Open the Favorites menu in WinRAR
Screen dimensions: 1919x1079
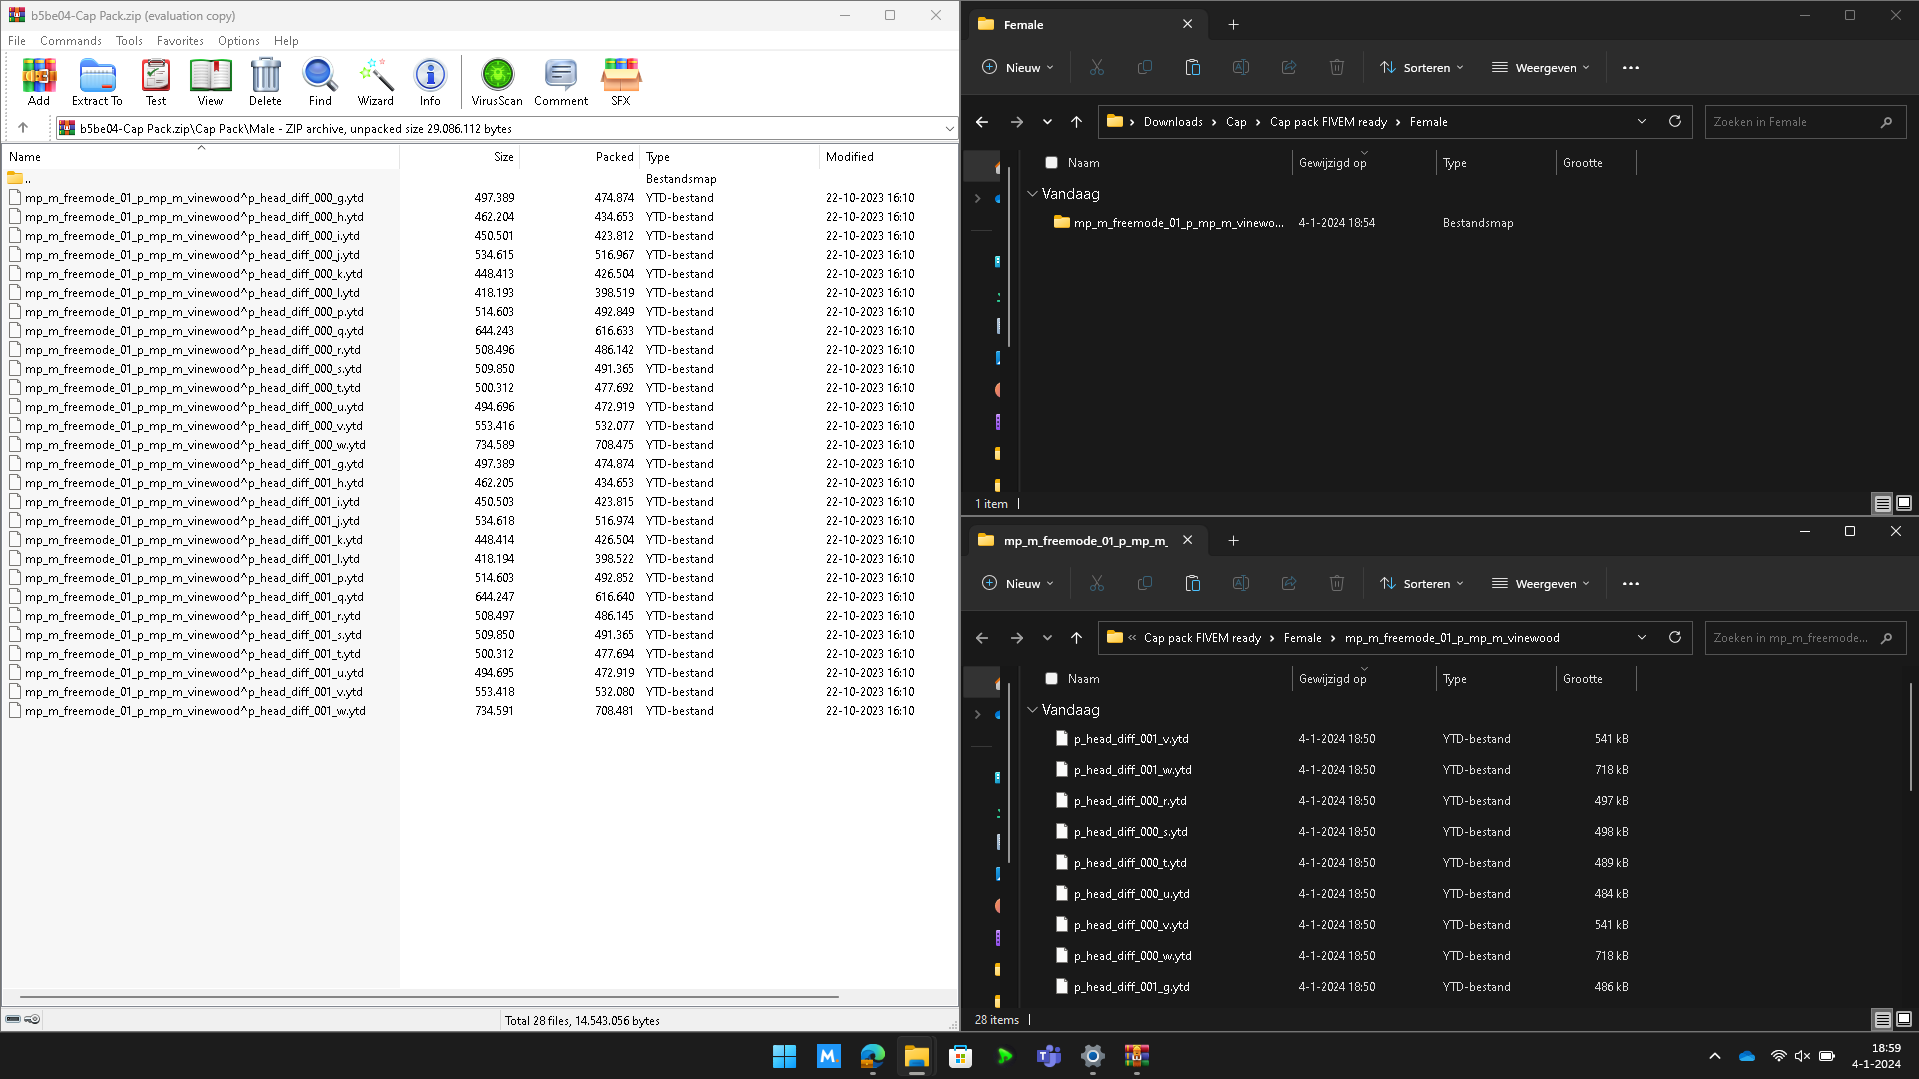180,41
